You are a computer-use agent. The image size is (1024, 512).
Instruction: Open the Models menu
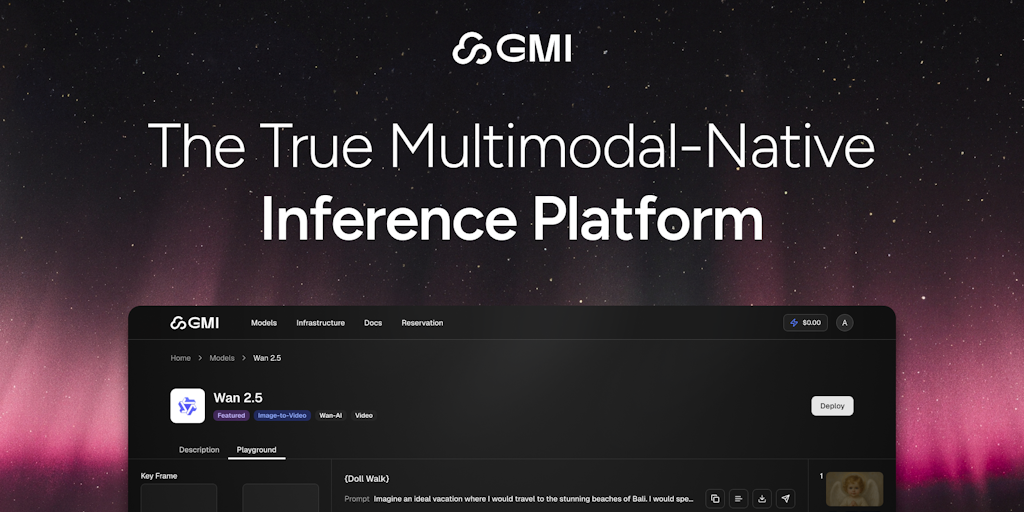[264, 323]
